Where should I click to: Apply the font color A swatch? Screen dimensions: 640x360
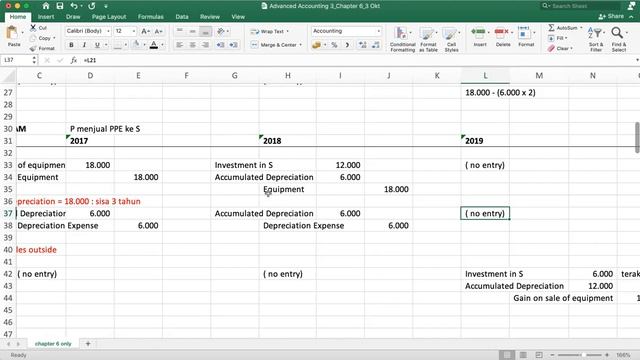[x=153, y=44]
